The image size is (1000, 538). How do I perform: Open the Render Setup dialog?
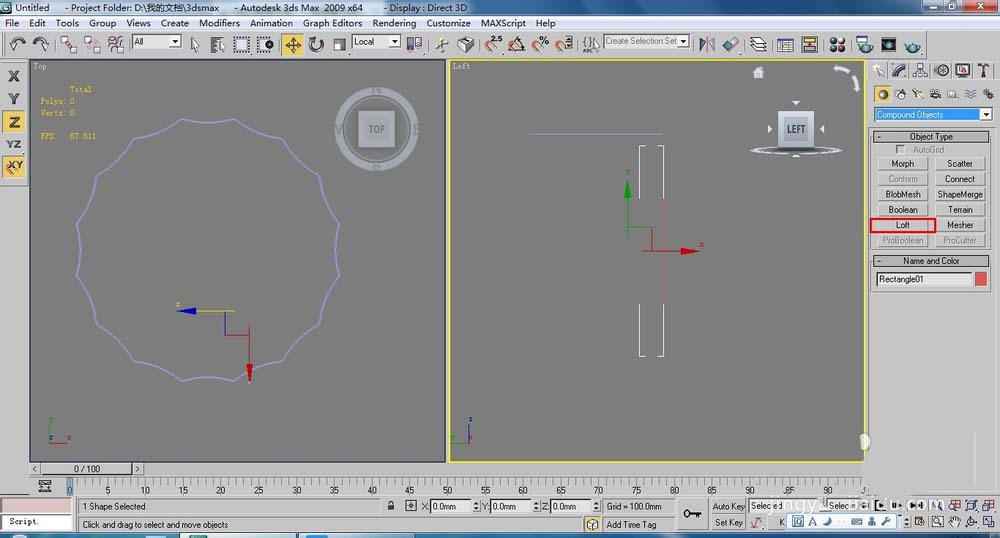click(x=865, y=45)
